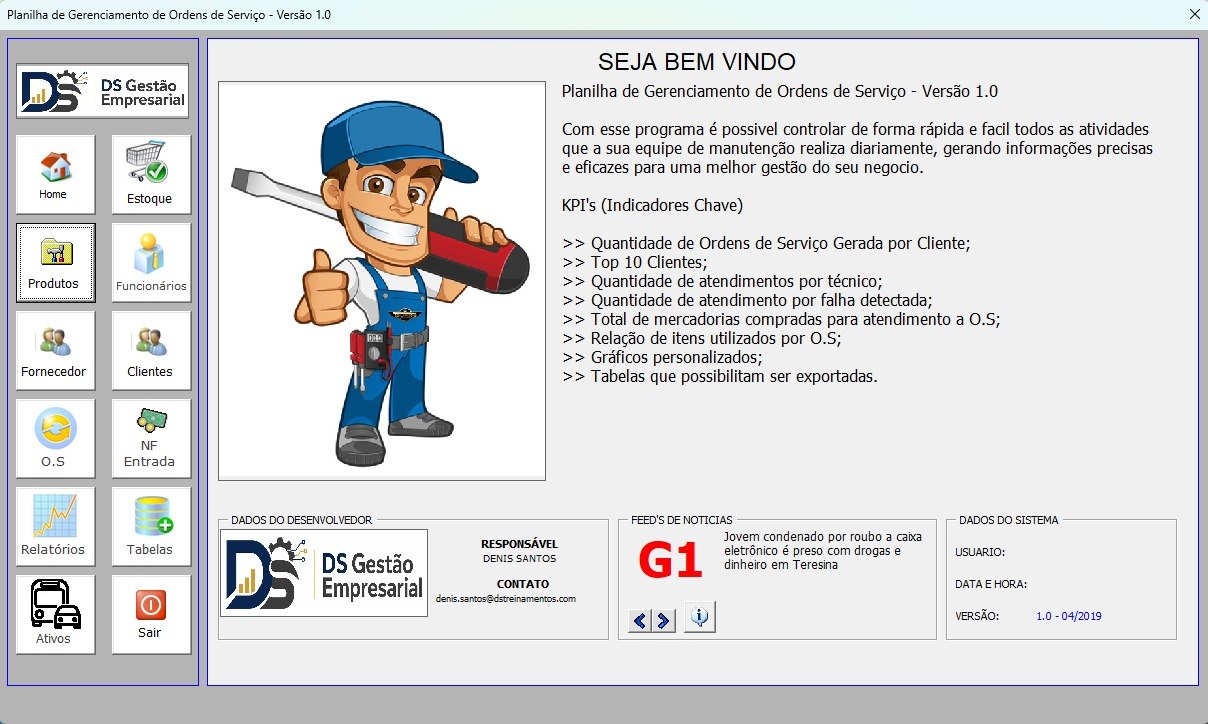Open the Ativos vehicles icon
Viewport: 1208px width, 724px height.
pos(56,614)
